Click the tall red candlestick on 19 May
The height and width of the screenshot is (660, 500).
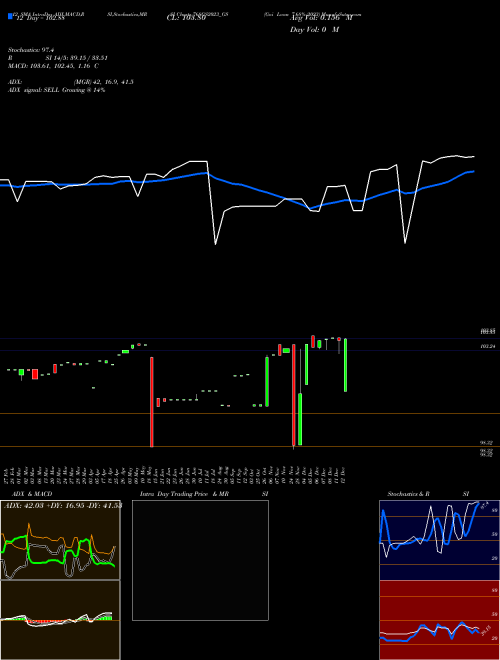(152, 402)
